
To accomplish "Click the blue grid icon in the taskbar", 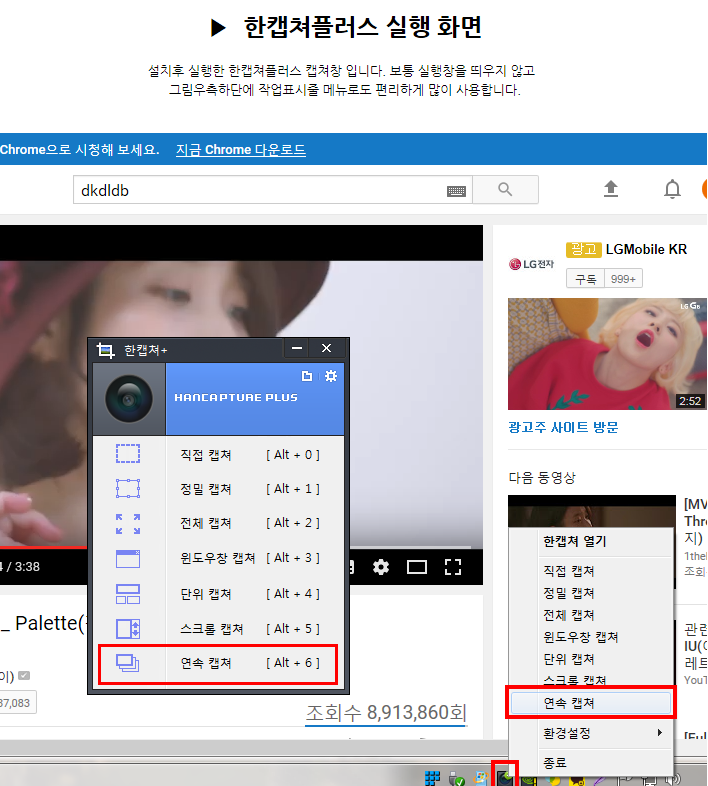I will point(432,778).
